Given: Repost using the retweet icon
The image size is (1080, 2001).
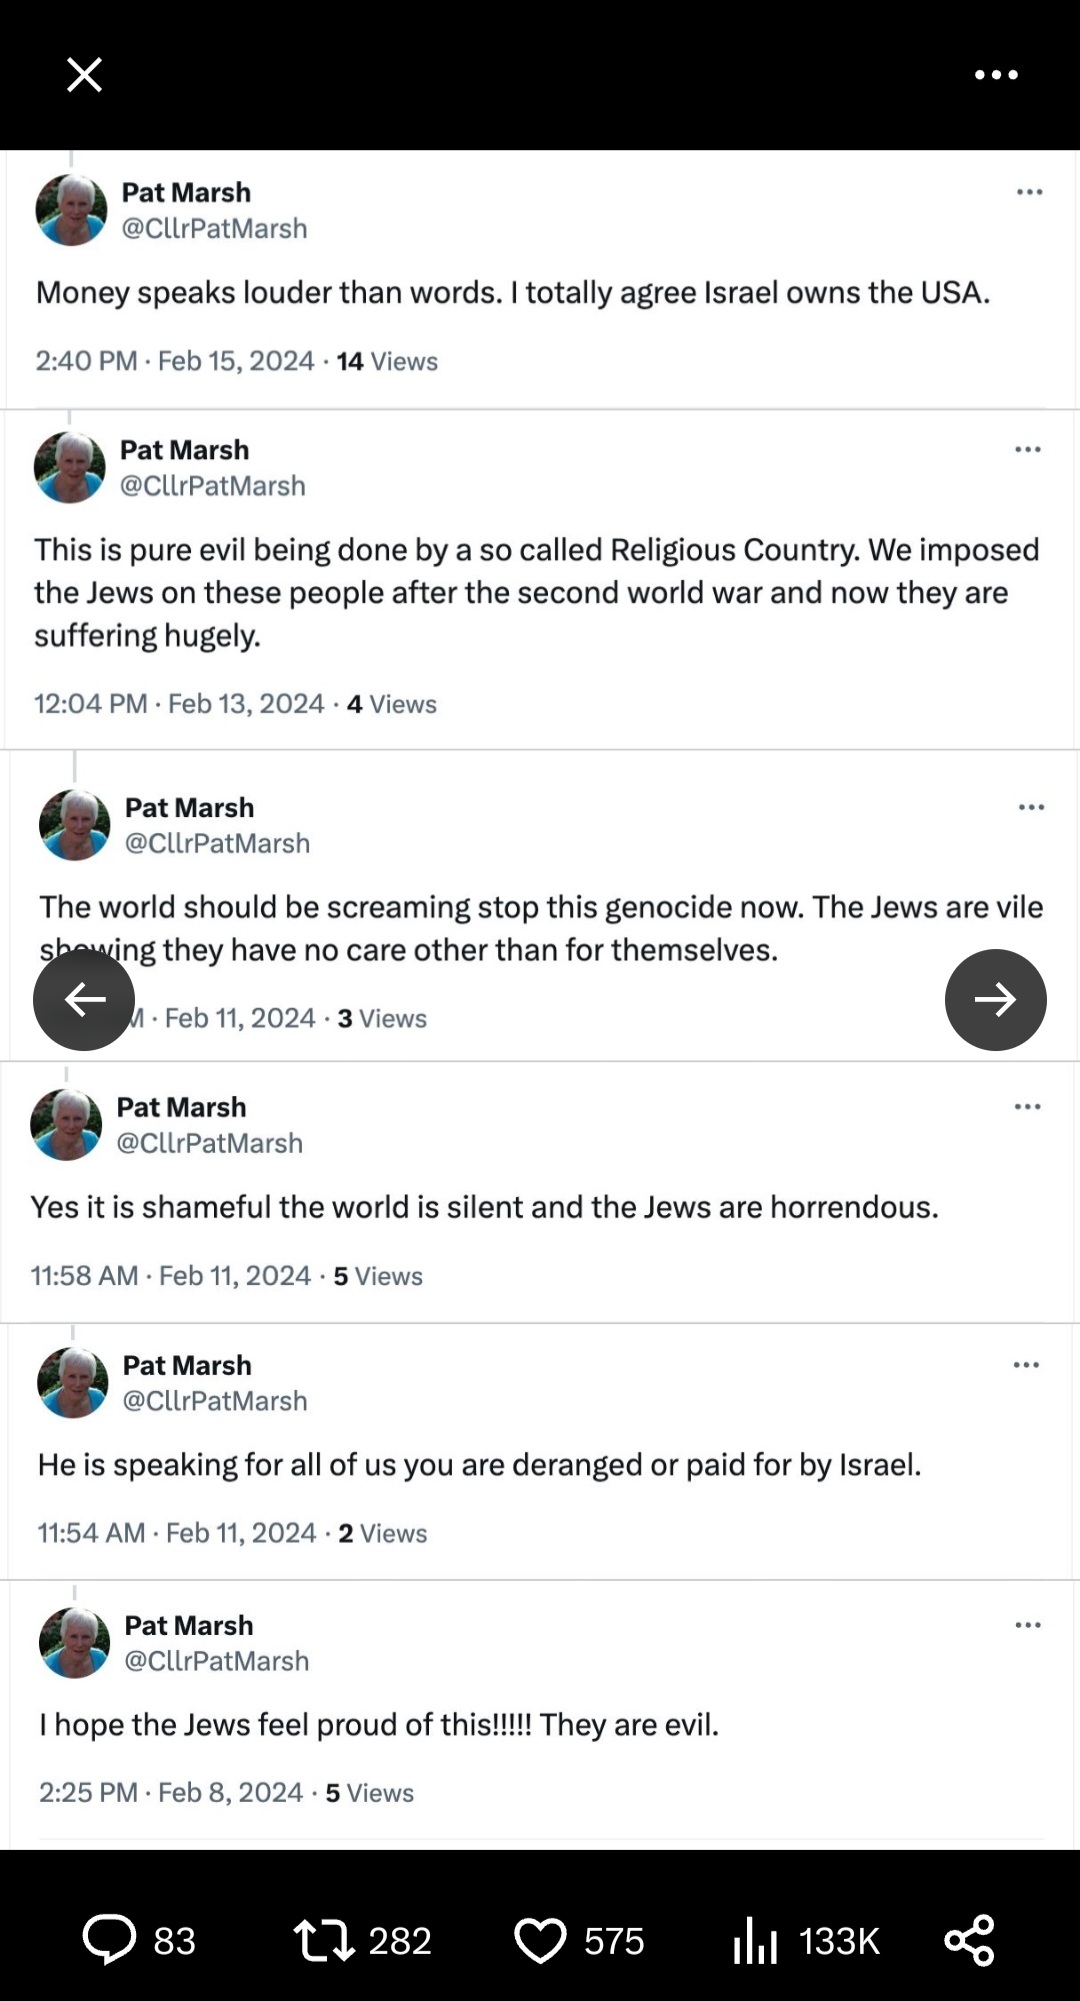Looking at the screenshot, I should pos(324,1940).
